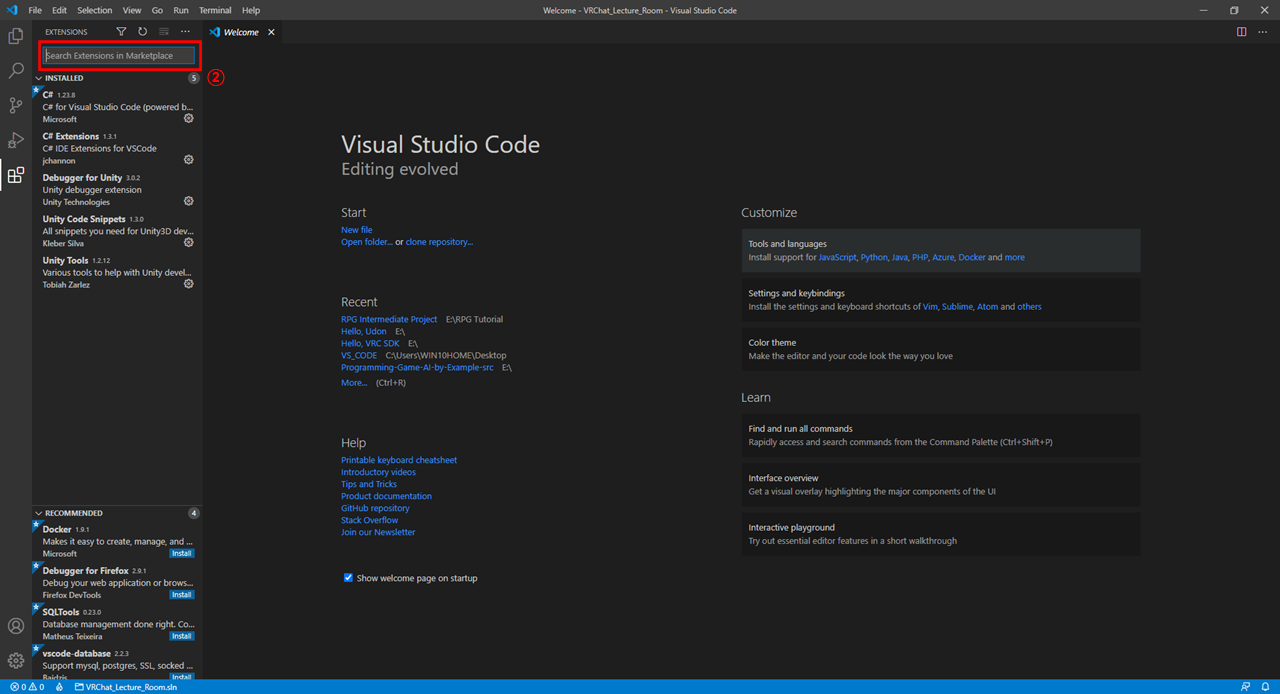This screenshot has height=694, width=1280.
Task: Open recent Programming-Game-AI-by-Example-src
Action: (x=417, y=367)
